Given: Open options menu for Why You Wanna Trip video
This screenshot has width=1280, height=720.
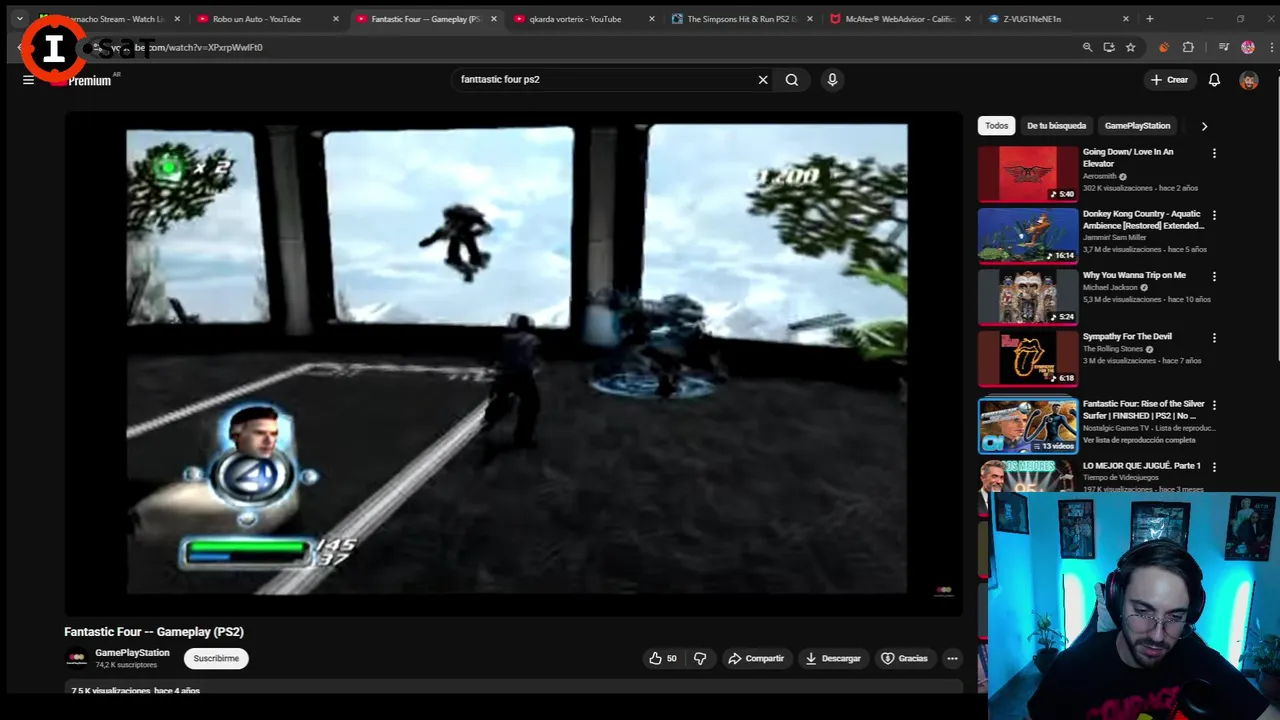Looking at the screenshot, I should coord(1214,277).
